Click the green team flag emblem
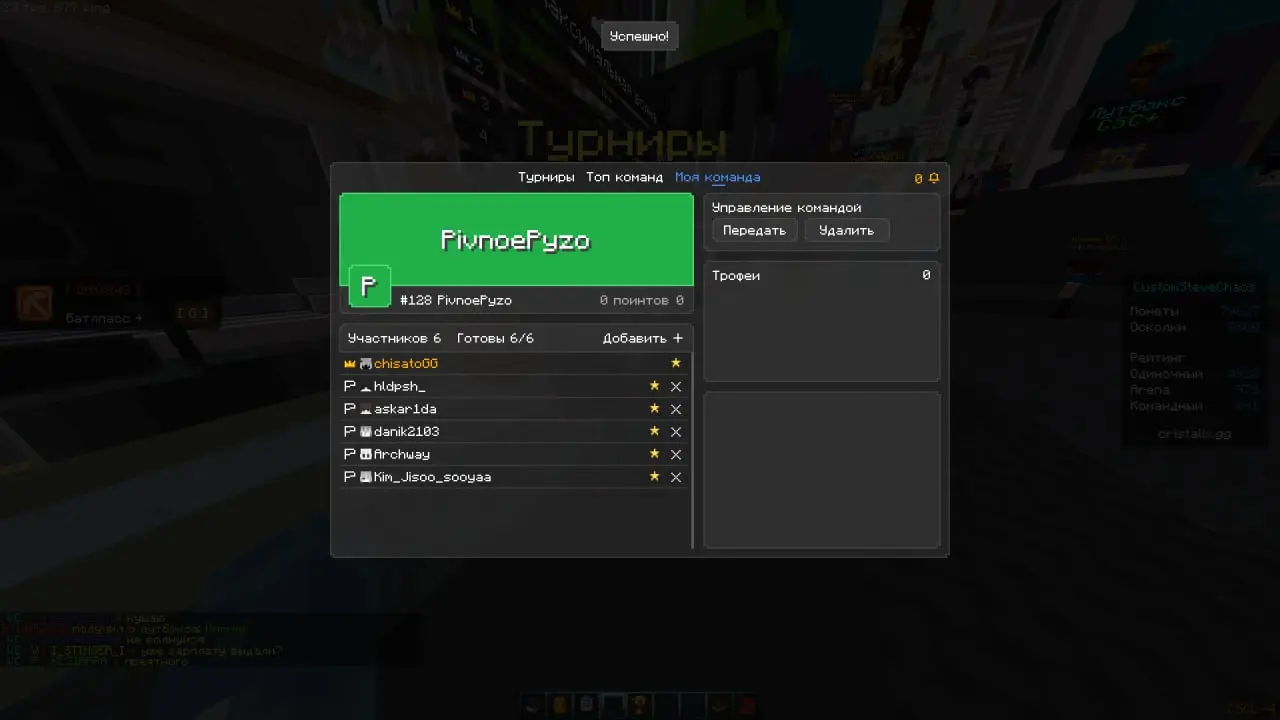Image resolution: width=1280 pixels, height=720 pixels. (369, 287)
